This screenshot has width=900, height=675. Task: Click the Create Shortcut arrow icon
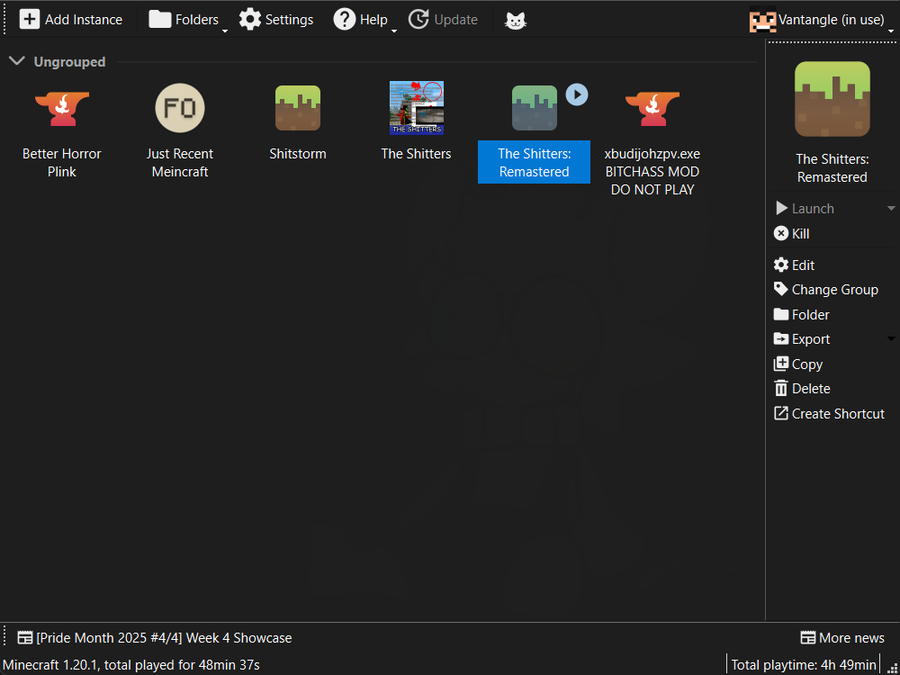781,413
